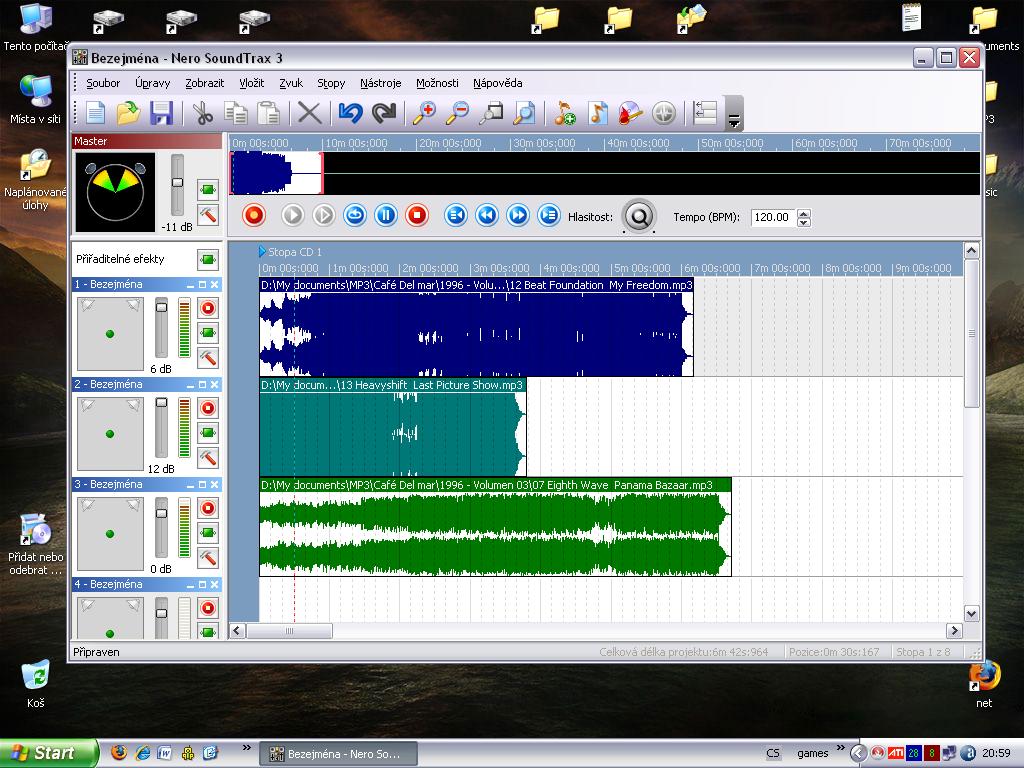Pause playback with the blue pause button
Image resolution: width=1024 pixels, height=768 pixels.
386,215
